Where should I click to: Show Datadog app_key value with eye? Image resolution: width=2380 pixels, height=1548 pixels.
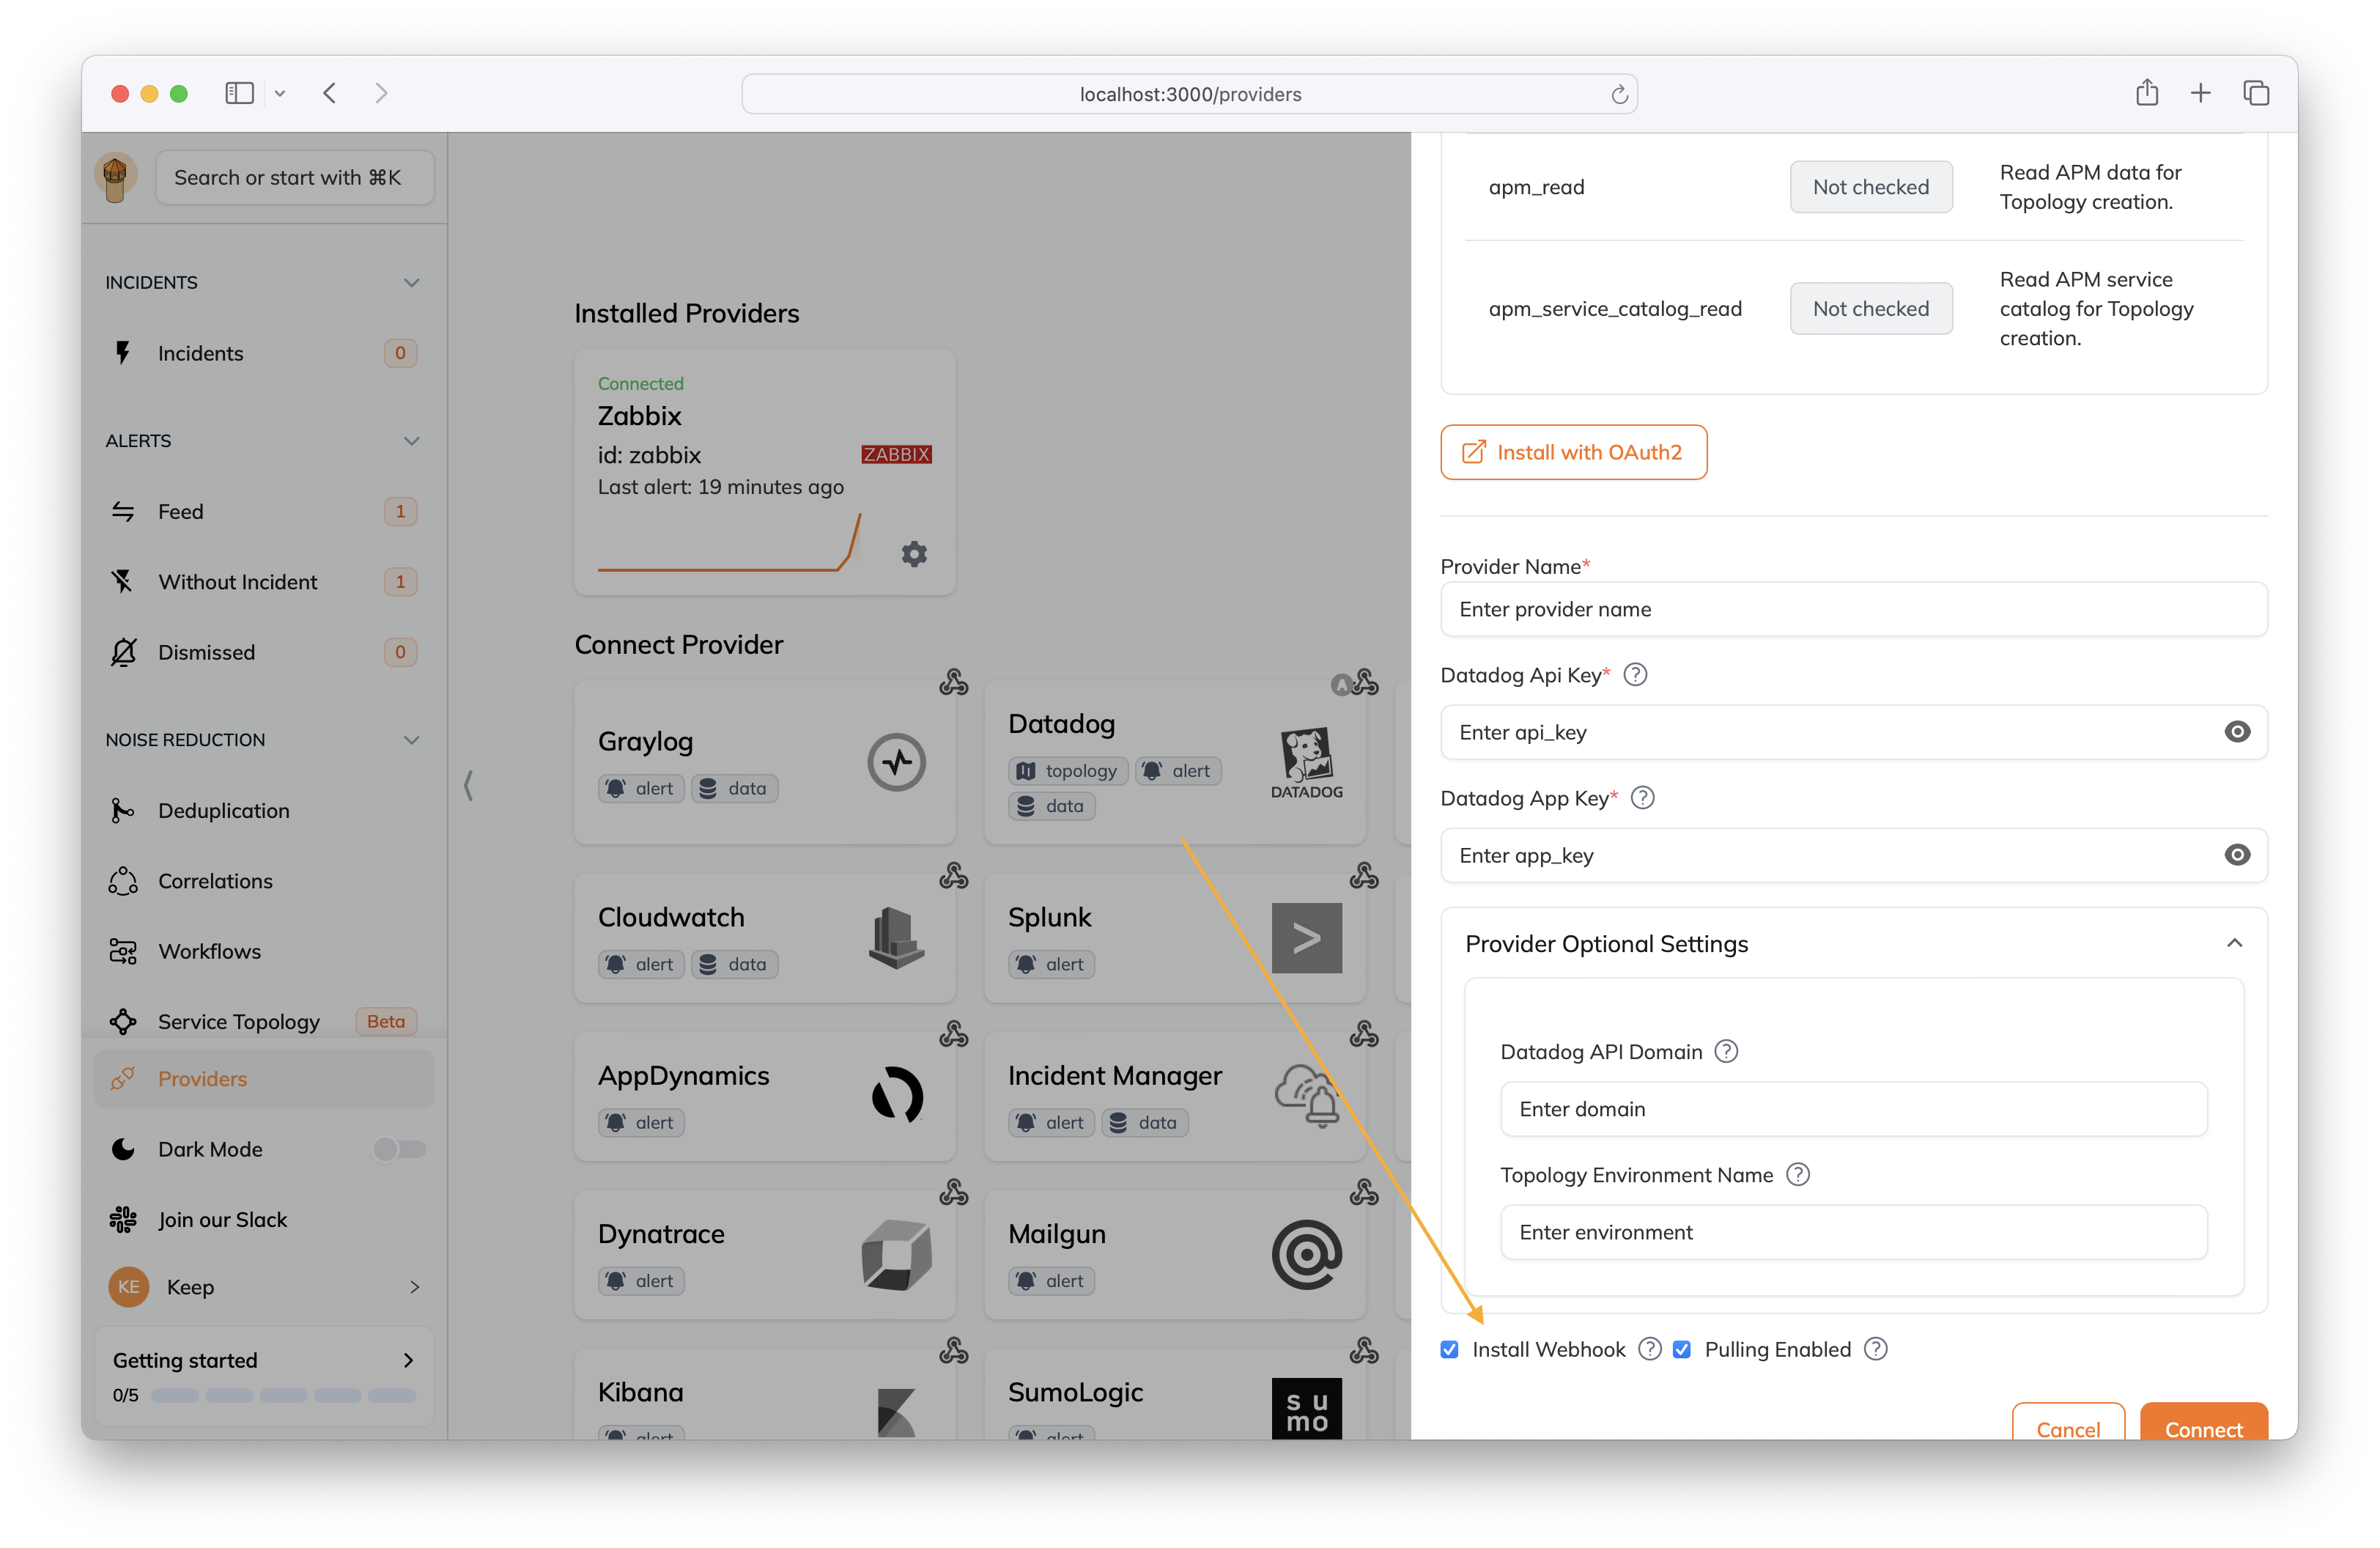tap(2237, 855)
